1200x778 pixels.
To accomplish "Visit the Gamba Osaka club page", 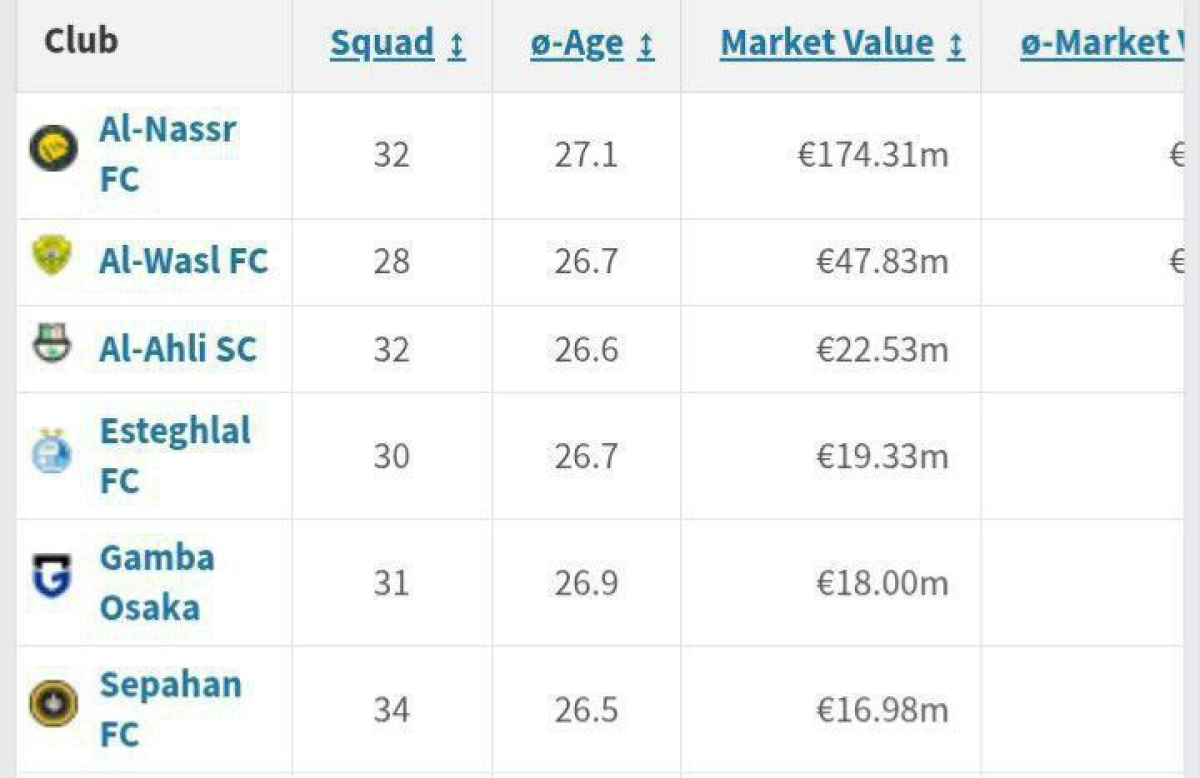I will [156, 582].
